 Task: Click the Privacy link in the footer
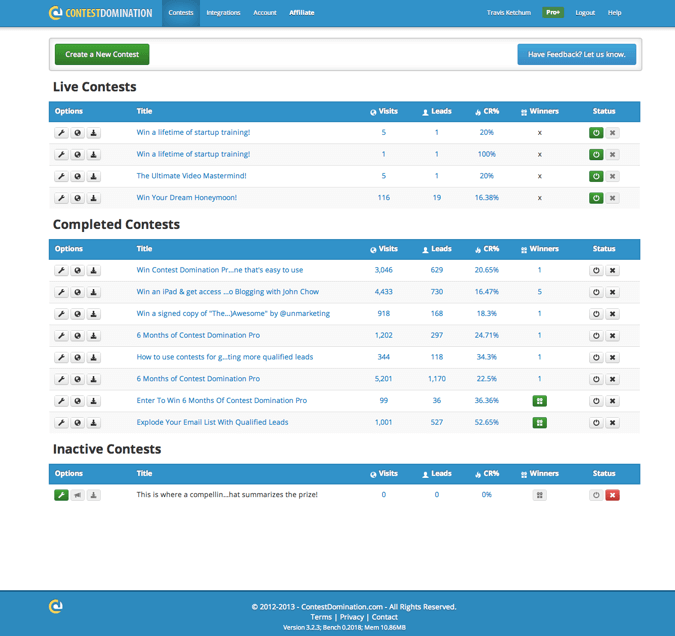pos(352,617)
